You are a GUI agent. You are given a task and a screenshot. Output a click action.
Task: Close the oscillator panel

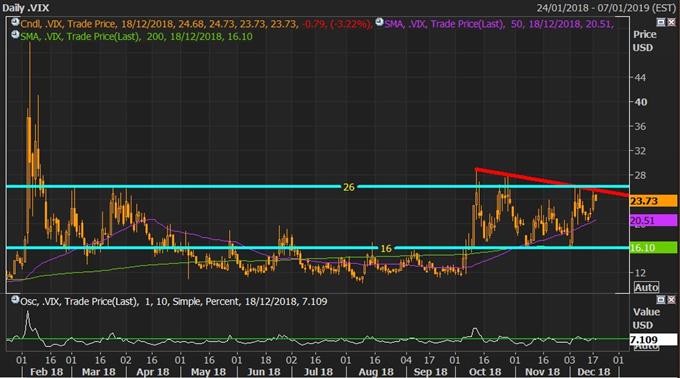(x=671, y=300)
